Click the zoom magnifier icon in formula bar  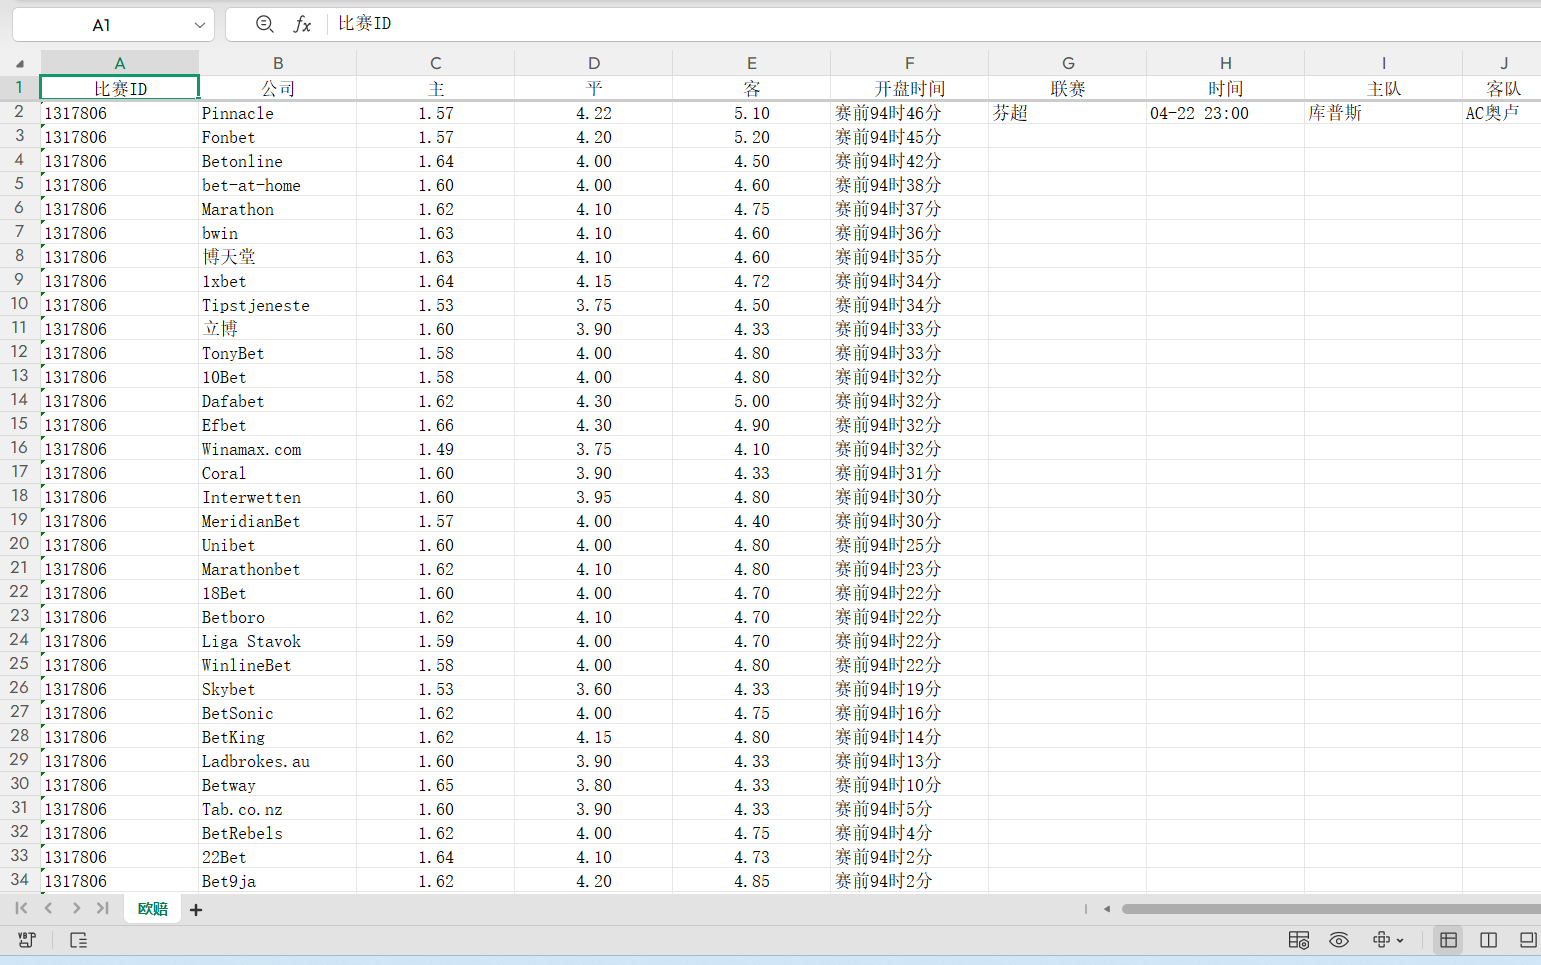pos(264,24)
